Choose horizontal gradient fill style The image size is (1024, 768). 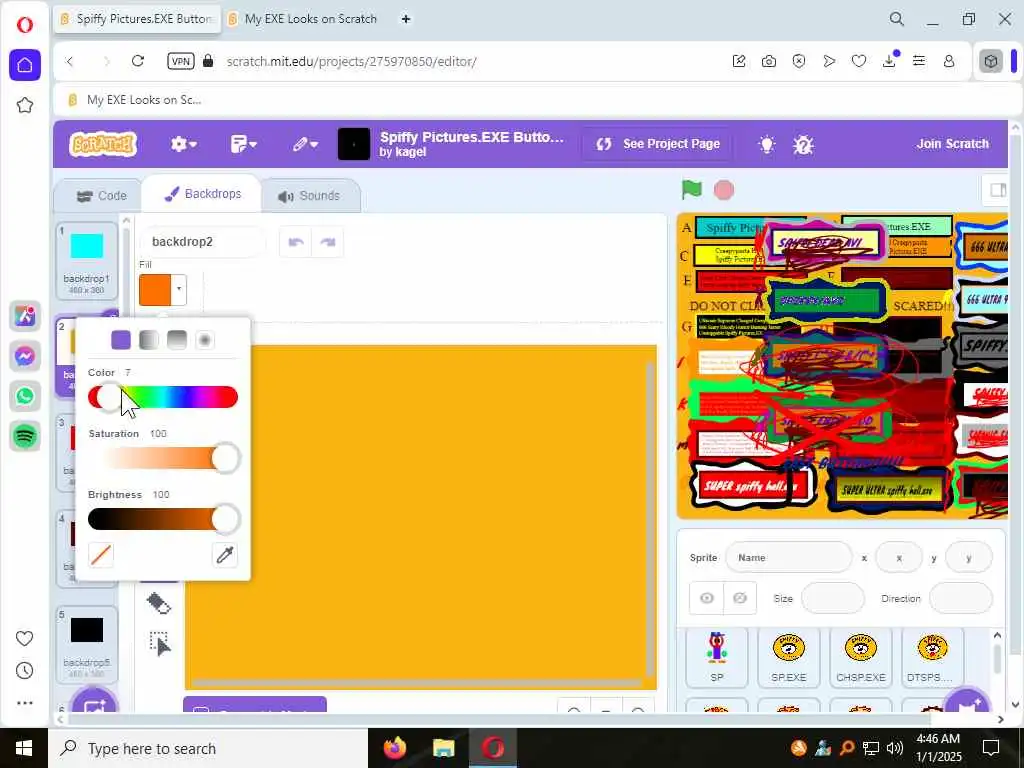click(x=149, y=340)
